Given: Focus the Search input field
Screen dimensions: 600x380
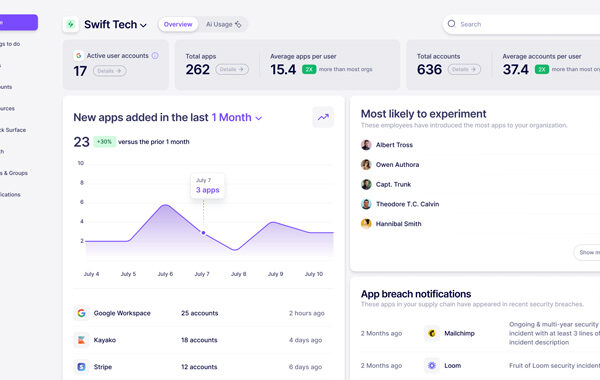Looking at the screenshot, I should pos(521,24).
